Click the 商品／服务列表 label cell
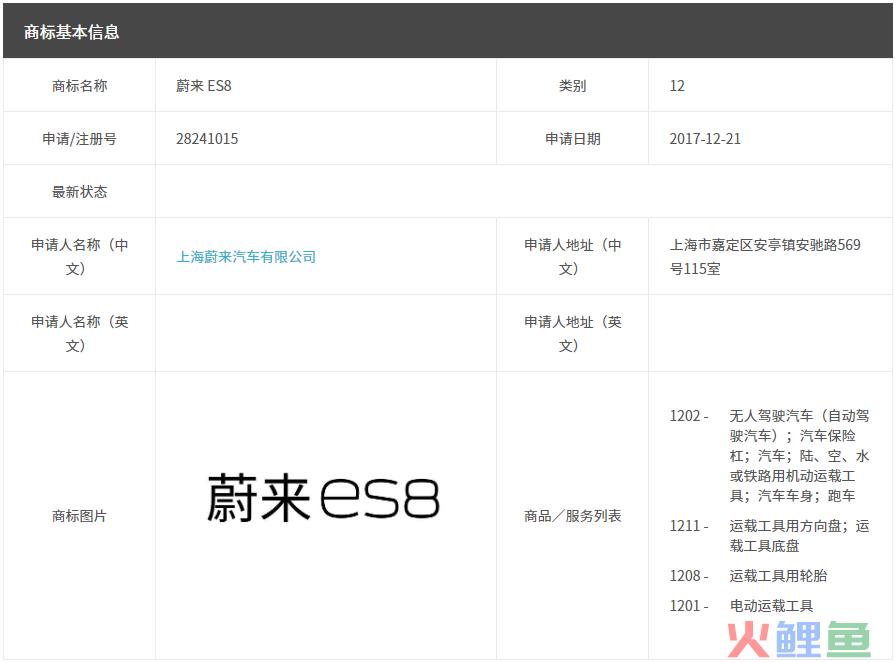Viewport: 895px width, 663px height. coord(573,516)
